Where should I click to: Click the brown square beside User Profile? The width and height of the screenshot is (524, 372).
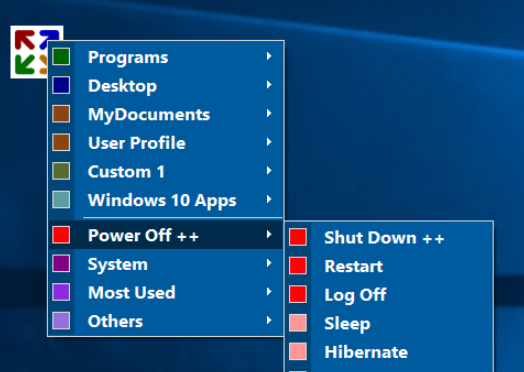[x=61, y=142]
